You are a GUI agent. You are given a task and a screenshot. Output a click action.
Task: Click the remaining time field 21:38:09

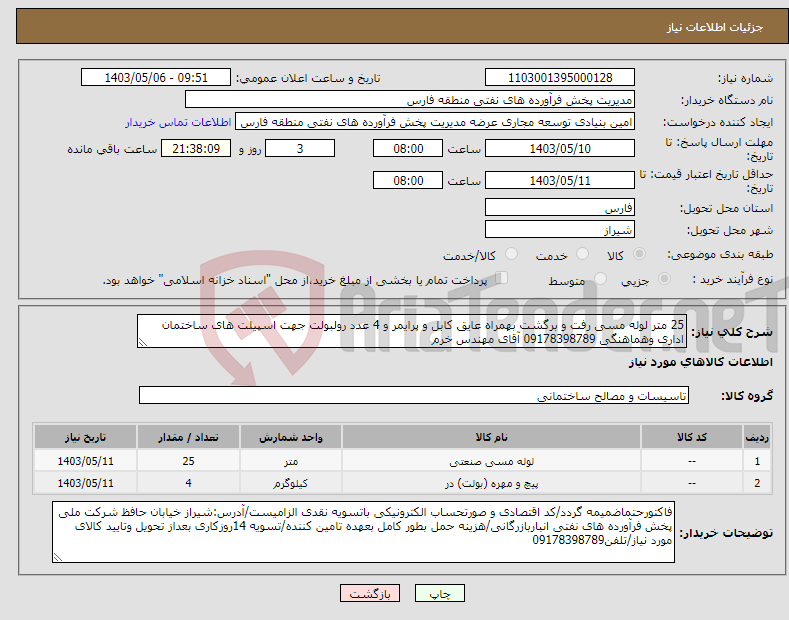196,148
